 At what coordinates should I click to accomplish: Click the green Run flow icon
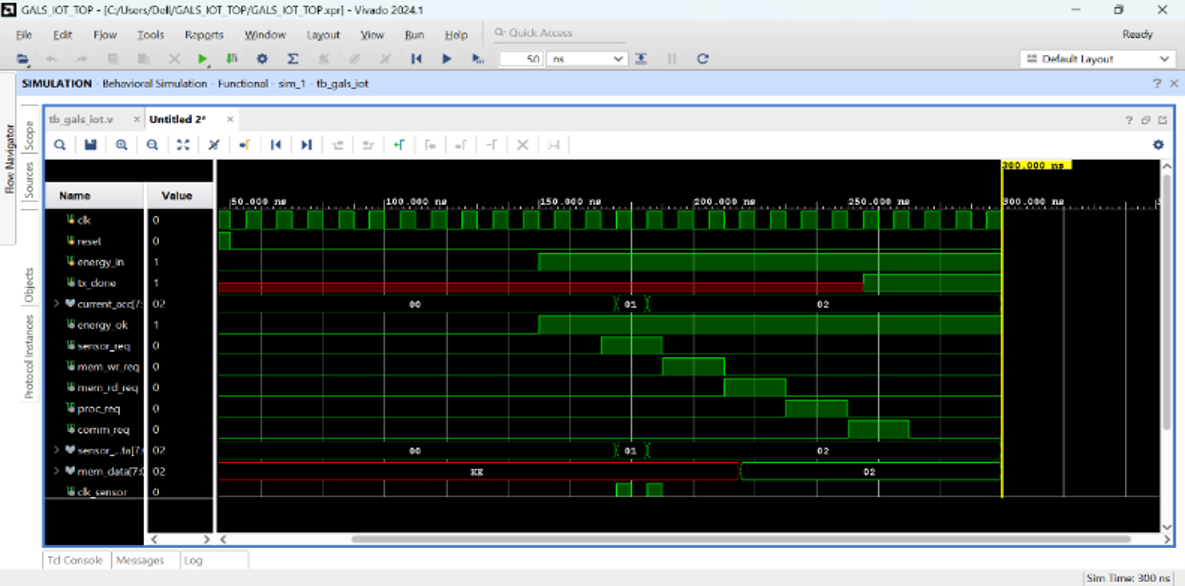click(203, 59)
